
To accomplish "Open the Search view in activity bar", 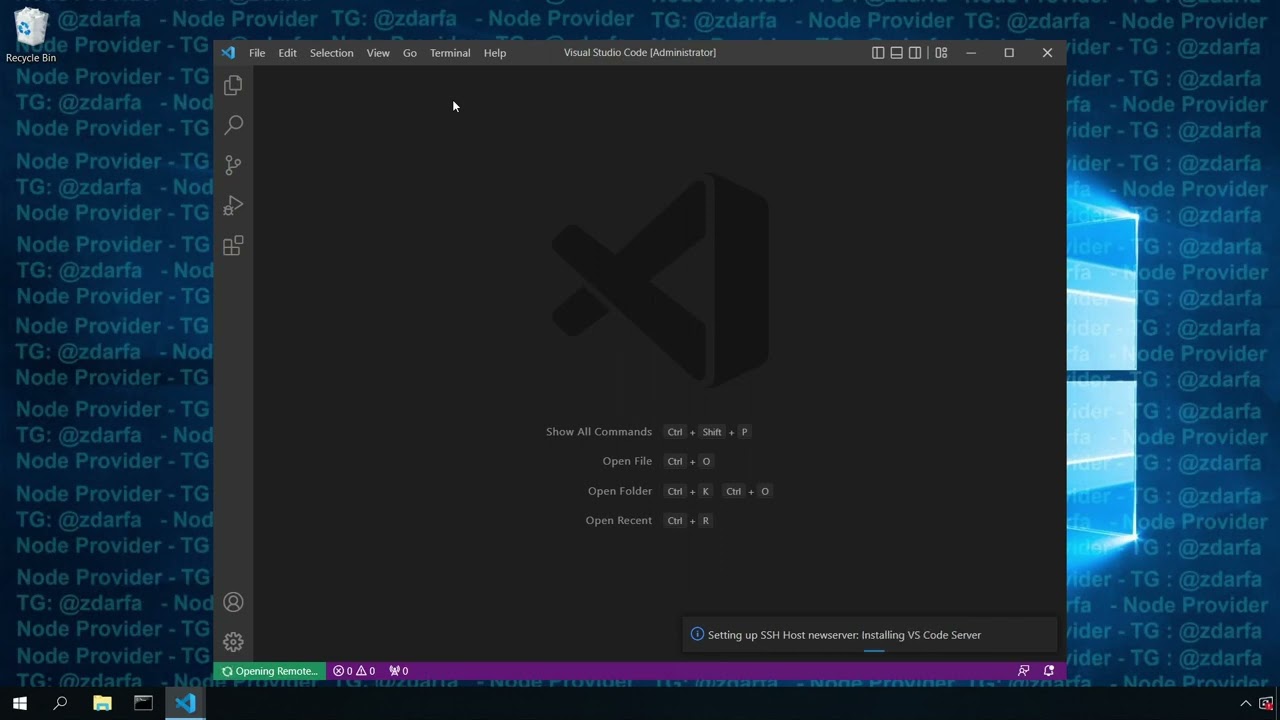I will 233,125.
